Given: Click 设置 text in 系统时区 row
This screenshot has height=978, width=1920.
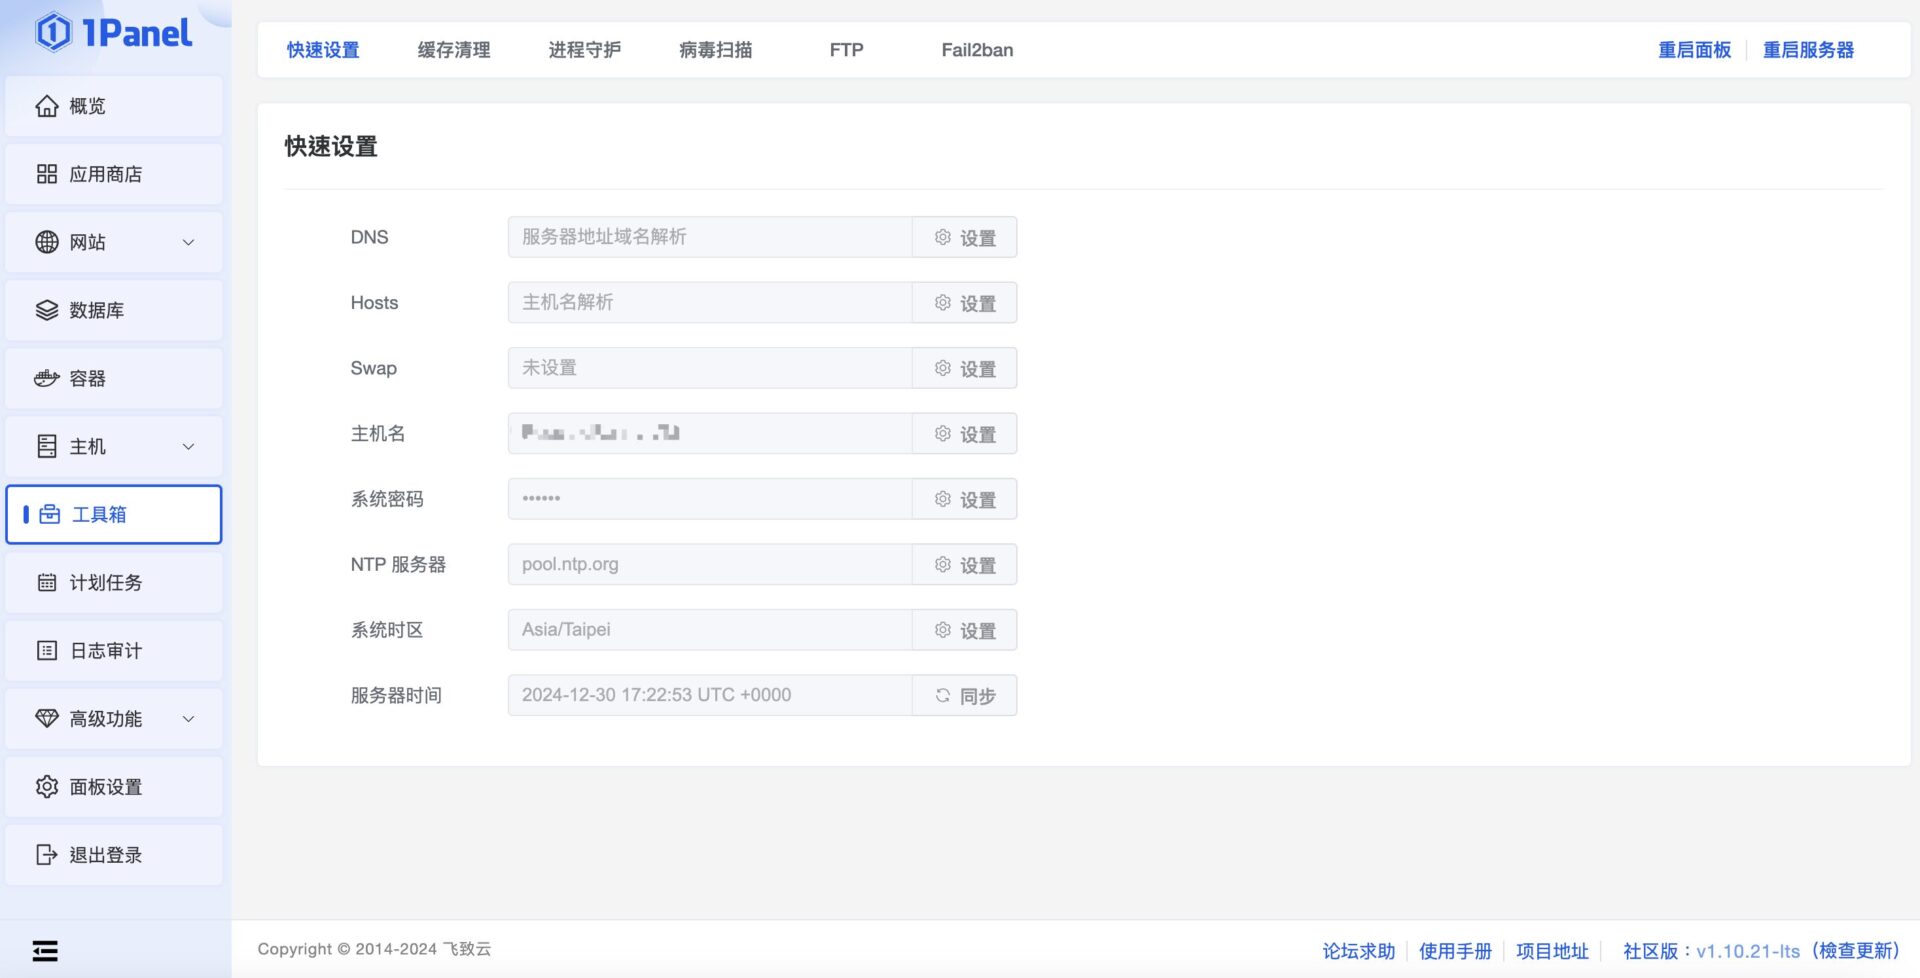Looking at the screenshot, I should (978, 630).
